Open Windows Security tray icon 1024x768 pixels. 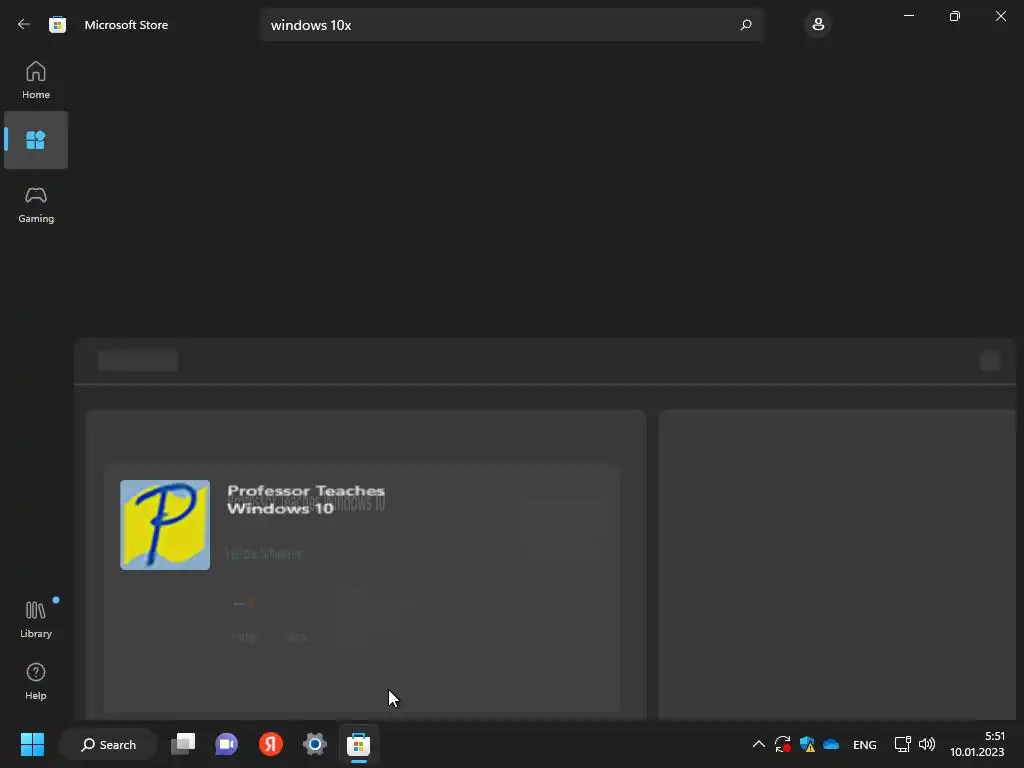[x=807, y=744]
